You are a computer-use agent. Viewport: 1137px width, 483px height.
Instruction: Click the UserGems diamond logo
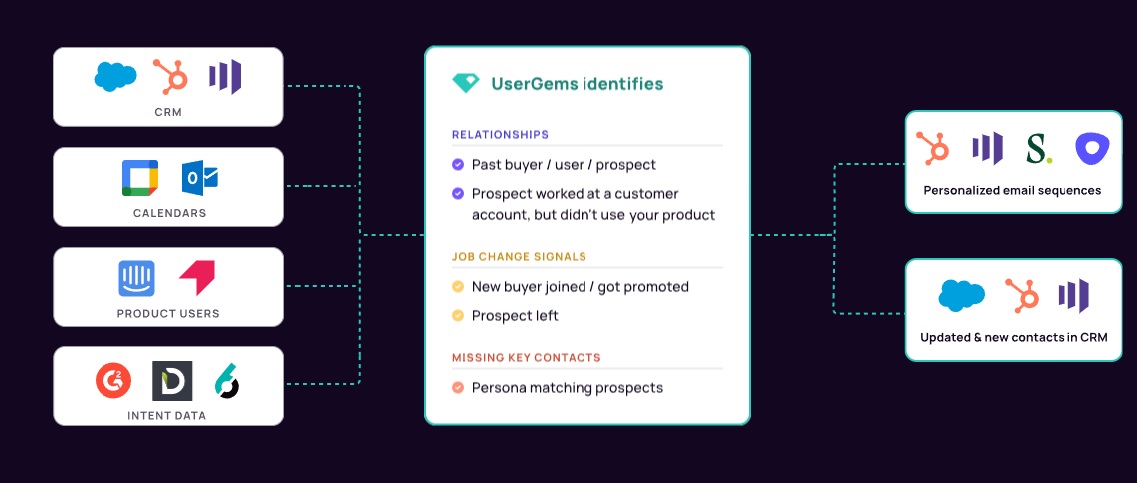coord(466,83)
